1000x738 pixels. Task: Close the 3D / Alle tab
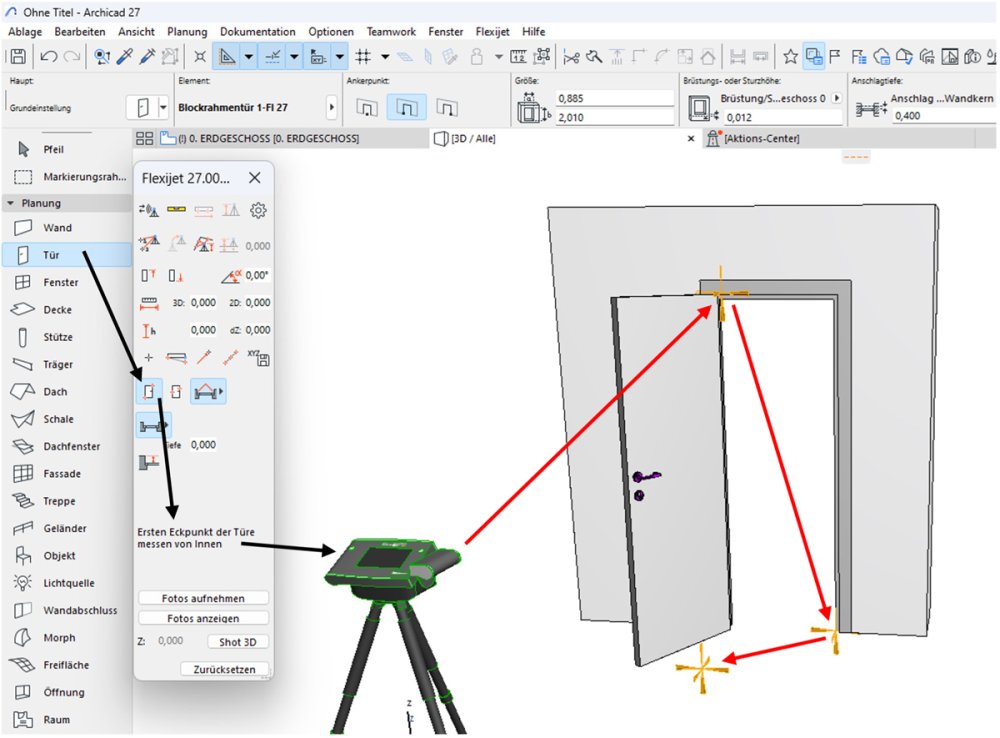(691, 138)
